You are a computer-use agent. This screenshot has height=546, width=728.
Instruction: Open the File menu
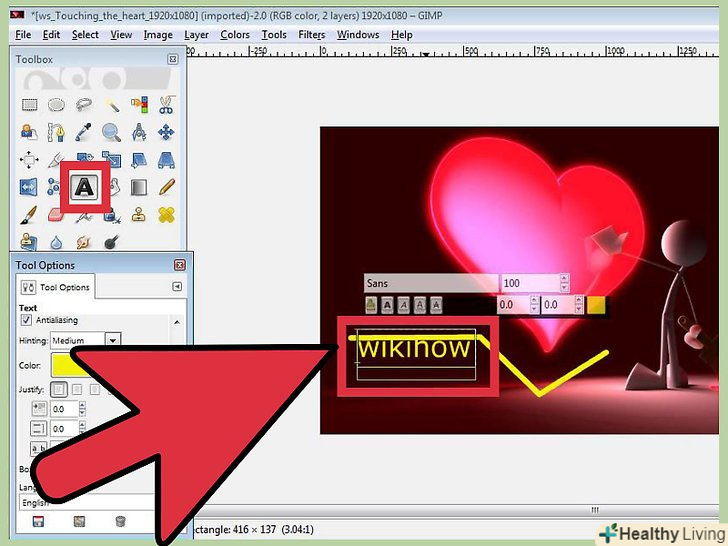pyautogui.click(x=23, y=35)
